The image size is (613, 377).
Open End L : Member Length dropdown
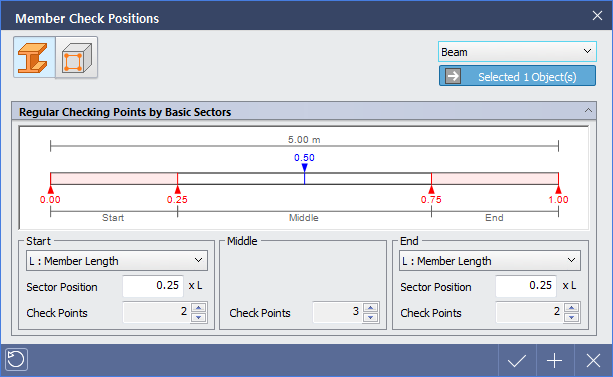point(490,260)
